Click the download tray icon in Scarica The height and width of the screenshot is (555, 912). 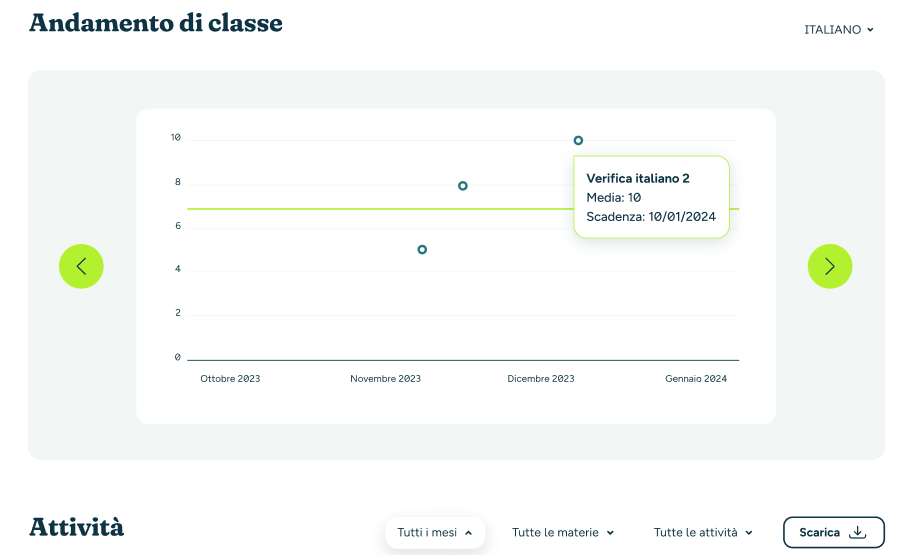pyautogui.click(x=857, y=532)
